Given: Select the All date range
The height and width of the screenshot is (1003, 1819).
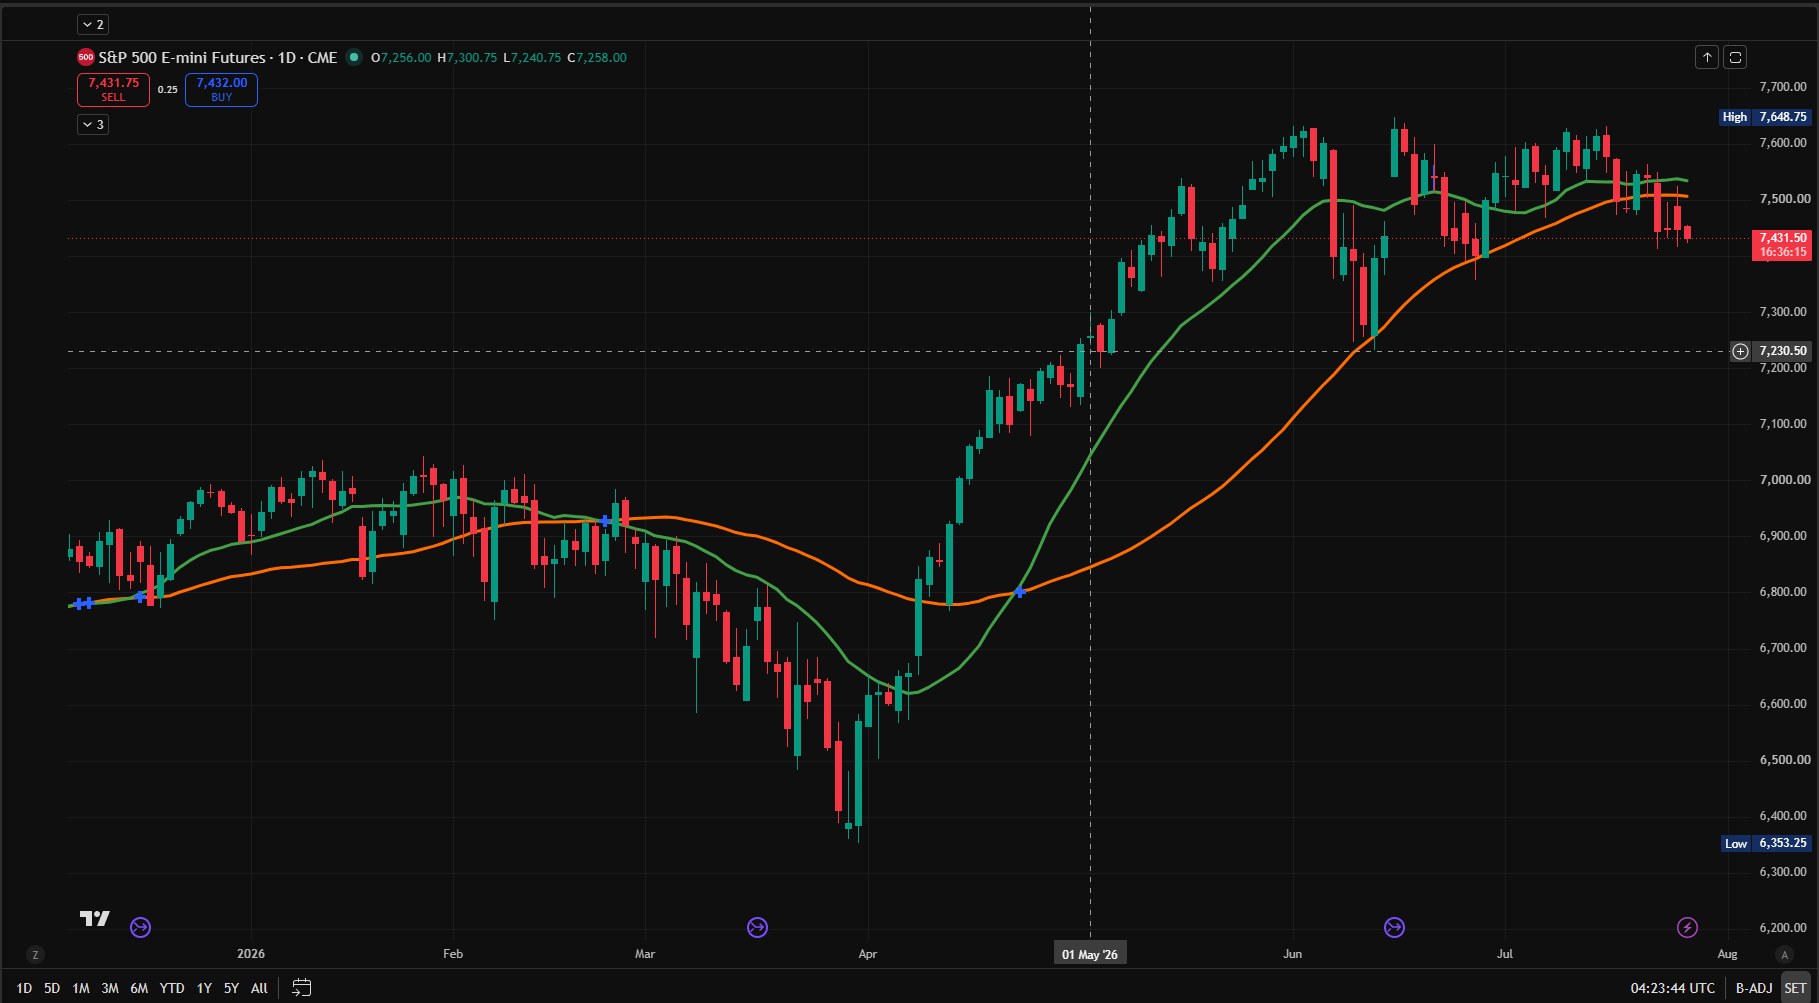Looking at the screenshot, I should pos(259,988).
